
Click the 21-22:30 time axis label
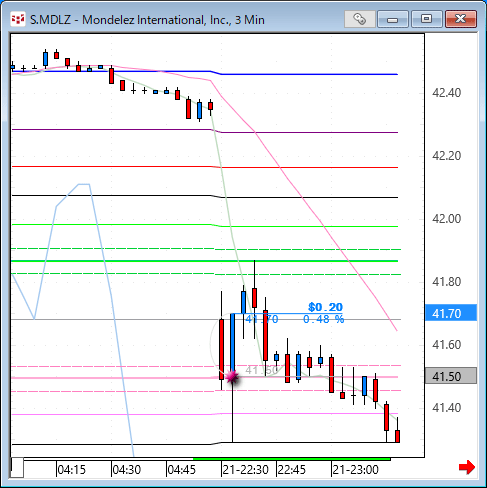[245, 470]
